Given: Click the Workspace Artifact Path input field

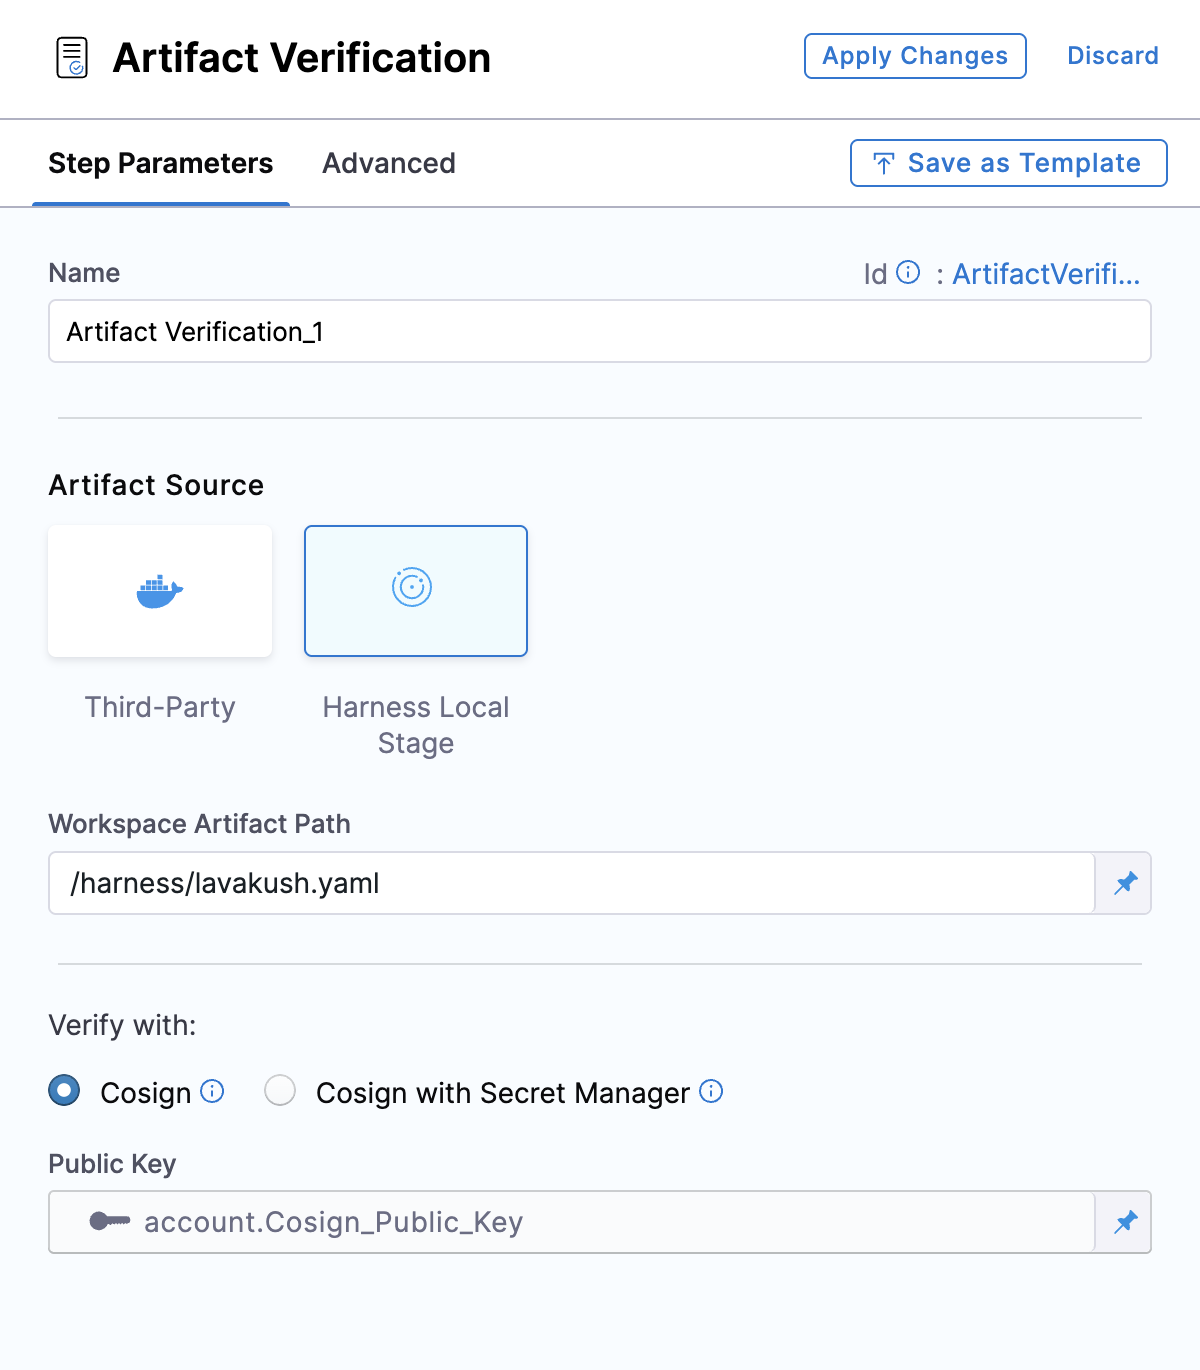Looking at the screenshot, I should tap(572, 883).
